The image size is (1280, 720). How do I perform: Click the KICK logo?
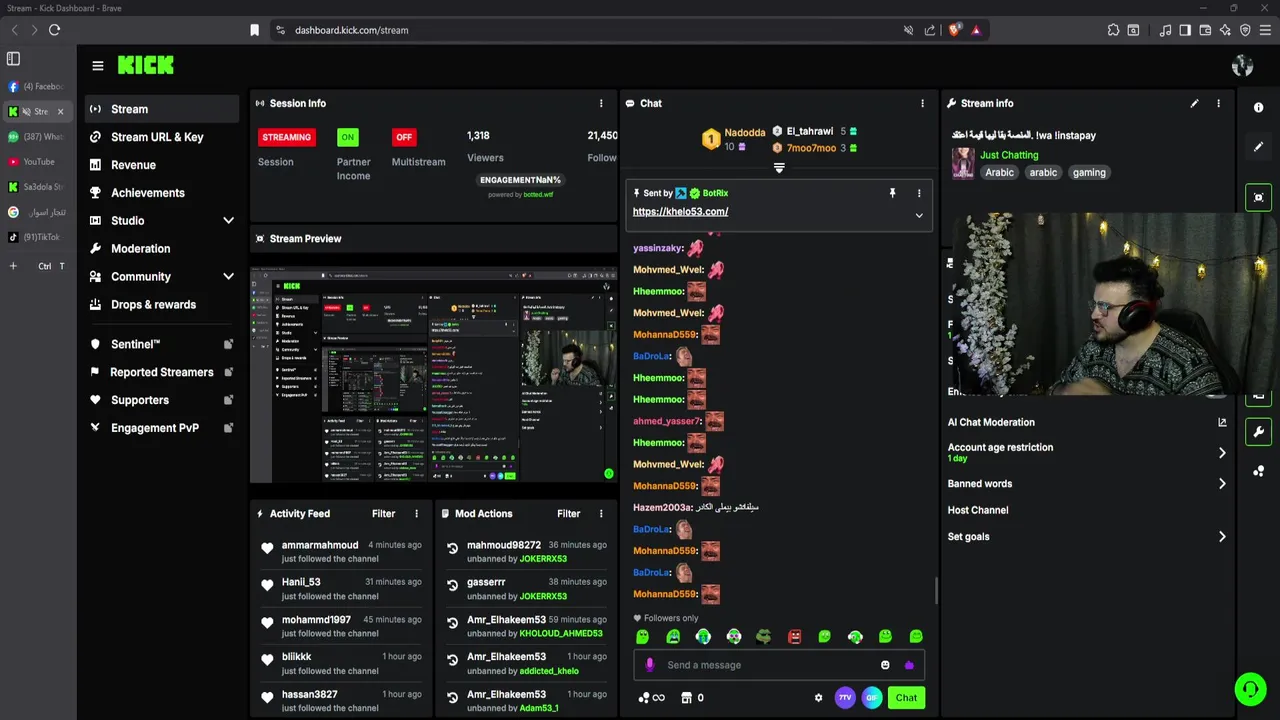coord(145,65)
